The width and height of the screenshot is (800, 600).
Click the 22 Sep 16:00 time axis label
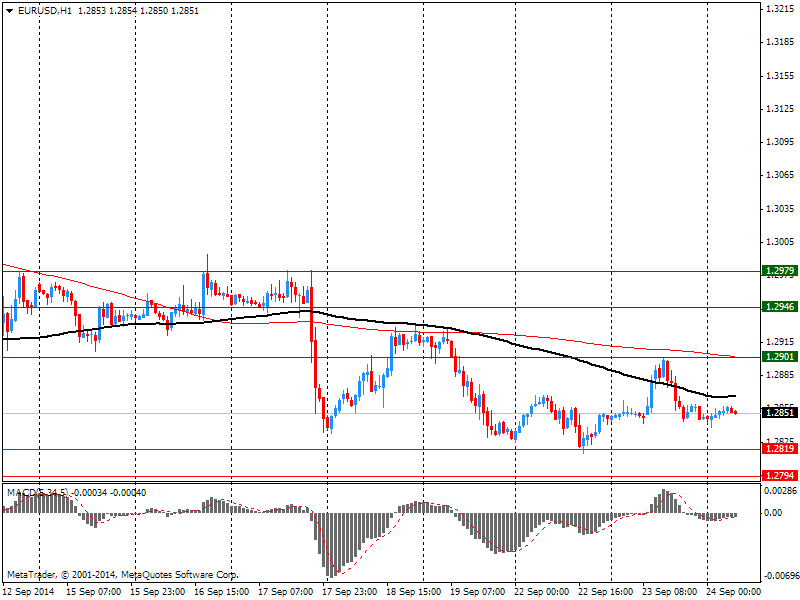tap(606, 592)
